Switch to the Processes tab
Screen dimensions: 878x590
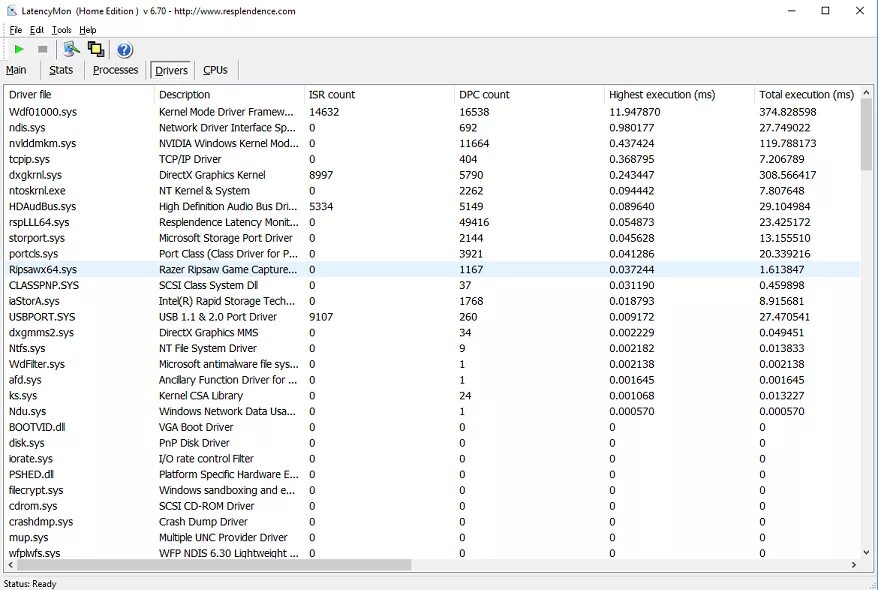click(115, 70)
